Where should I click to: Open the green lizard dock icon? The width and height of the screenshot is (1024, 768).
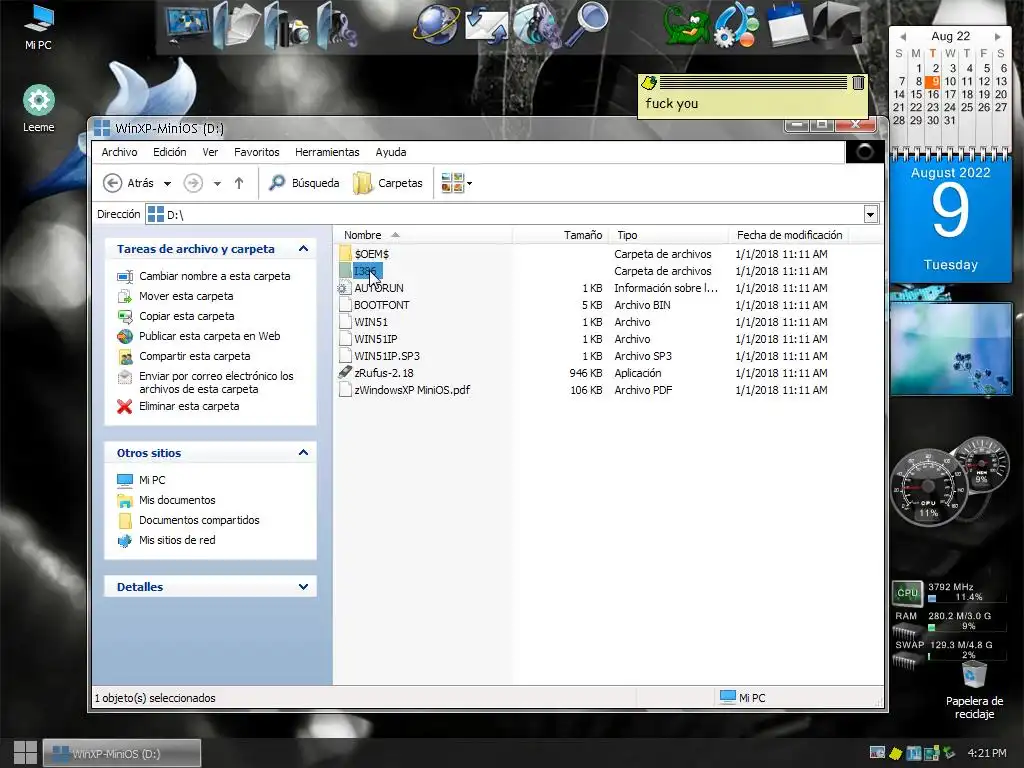[686, 26]
